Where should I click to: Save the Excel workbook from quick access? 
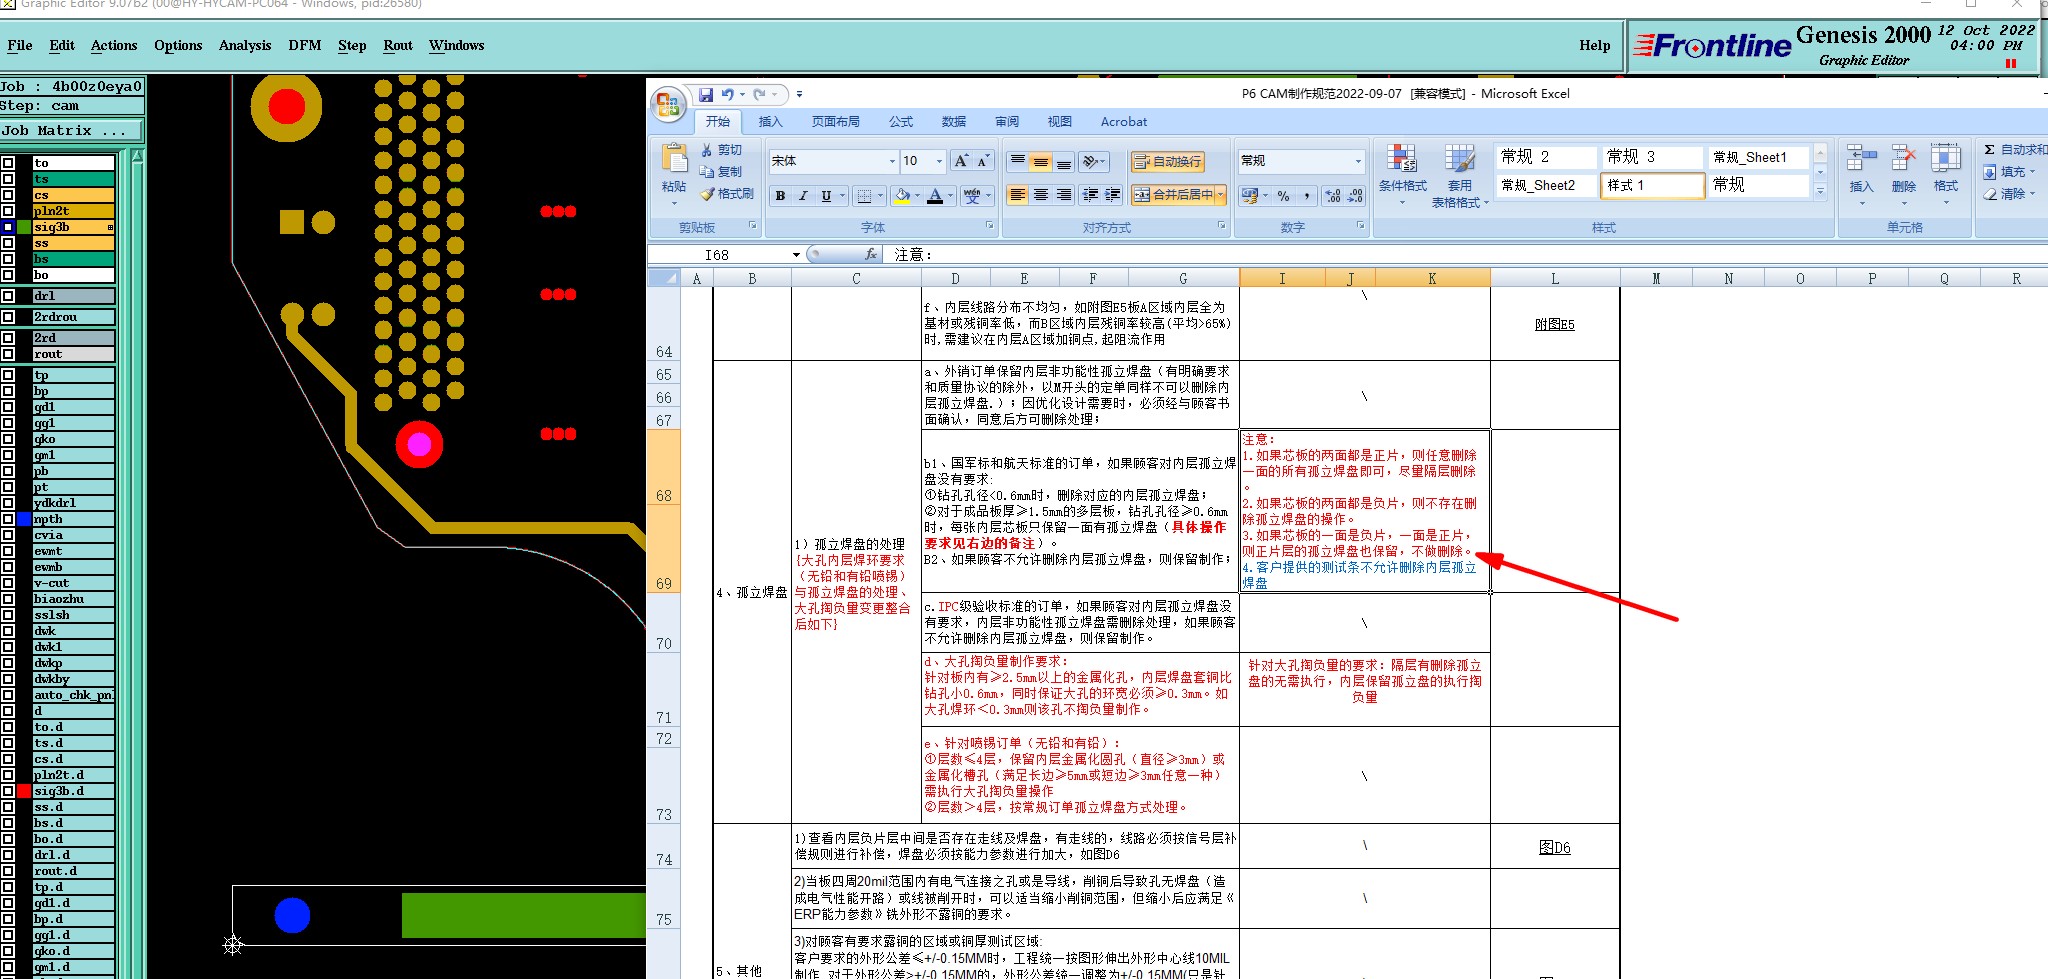(x=706, y=95)
